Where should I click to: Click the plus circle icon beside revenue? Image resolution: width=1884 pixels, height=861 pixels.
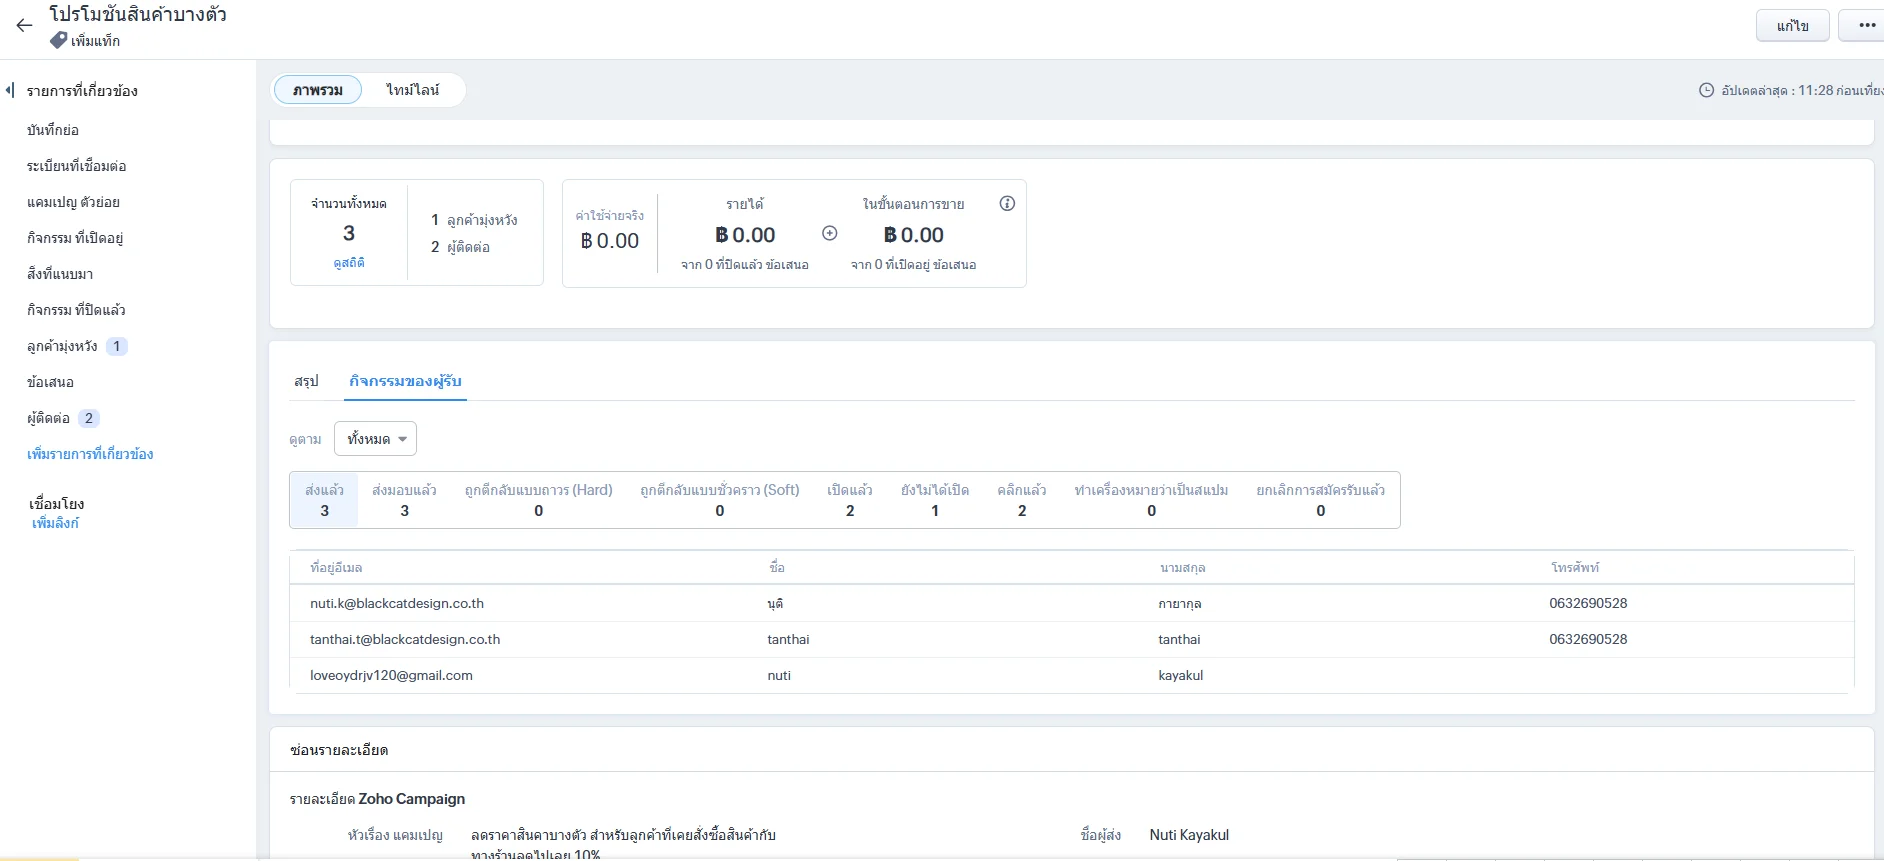829,234
